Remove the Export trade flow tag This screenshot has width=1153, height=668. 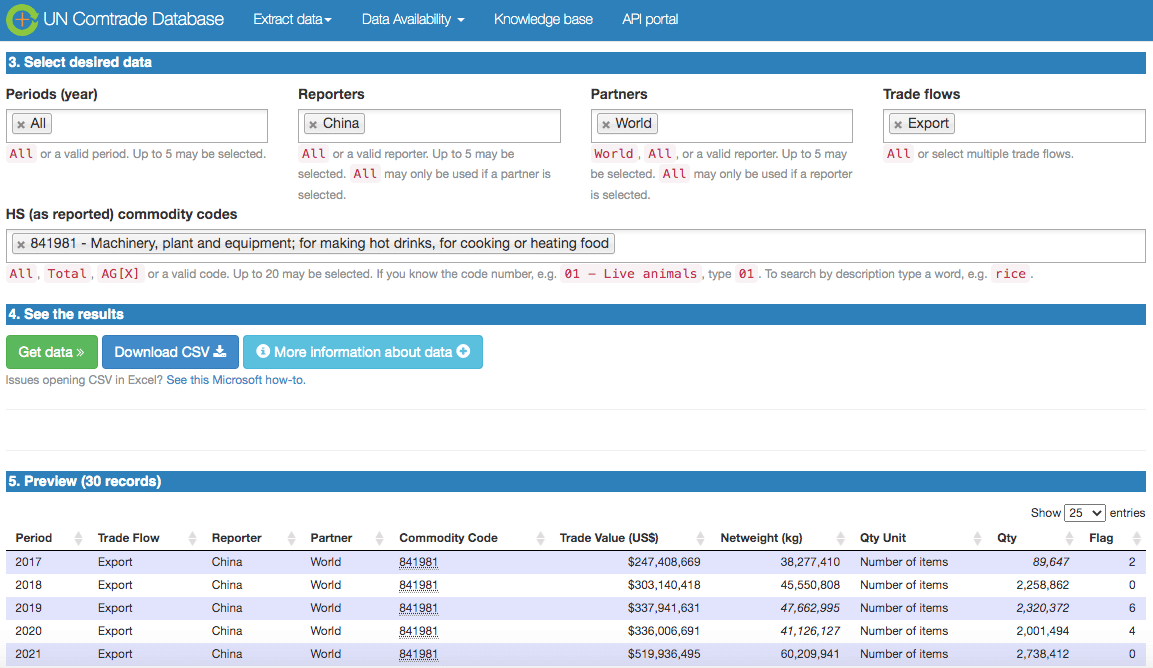pos(898,124)
